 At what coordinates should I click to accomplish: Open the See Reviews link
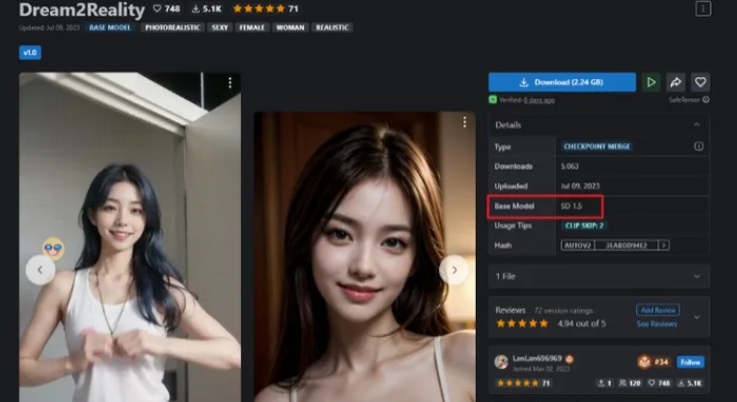[x=657, y=324]
